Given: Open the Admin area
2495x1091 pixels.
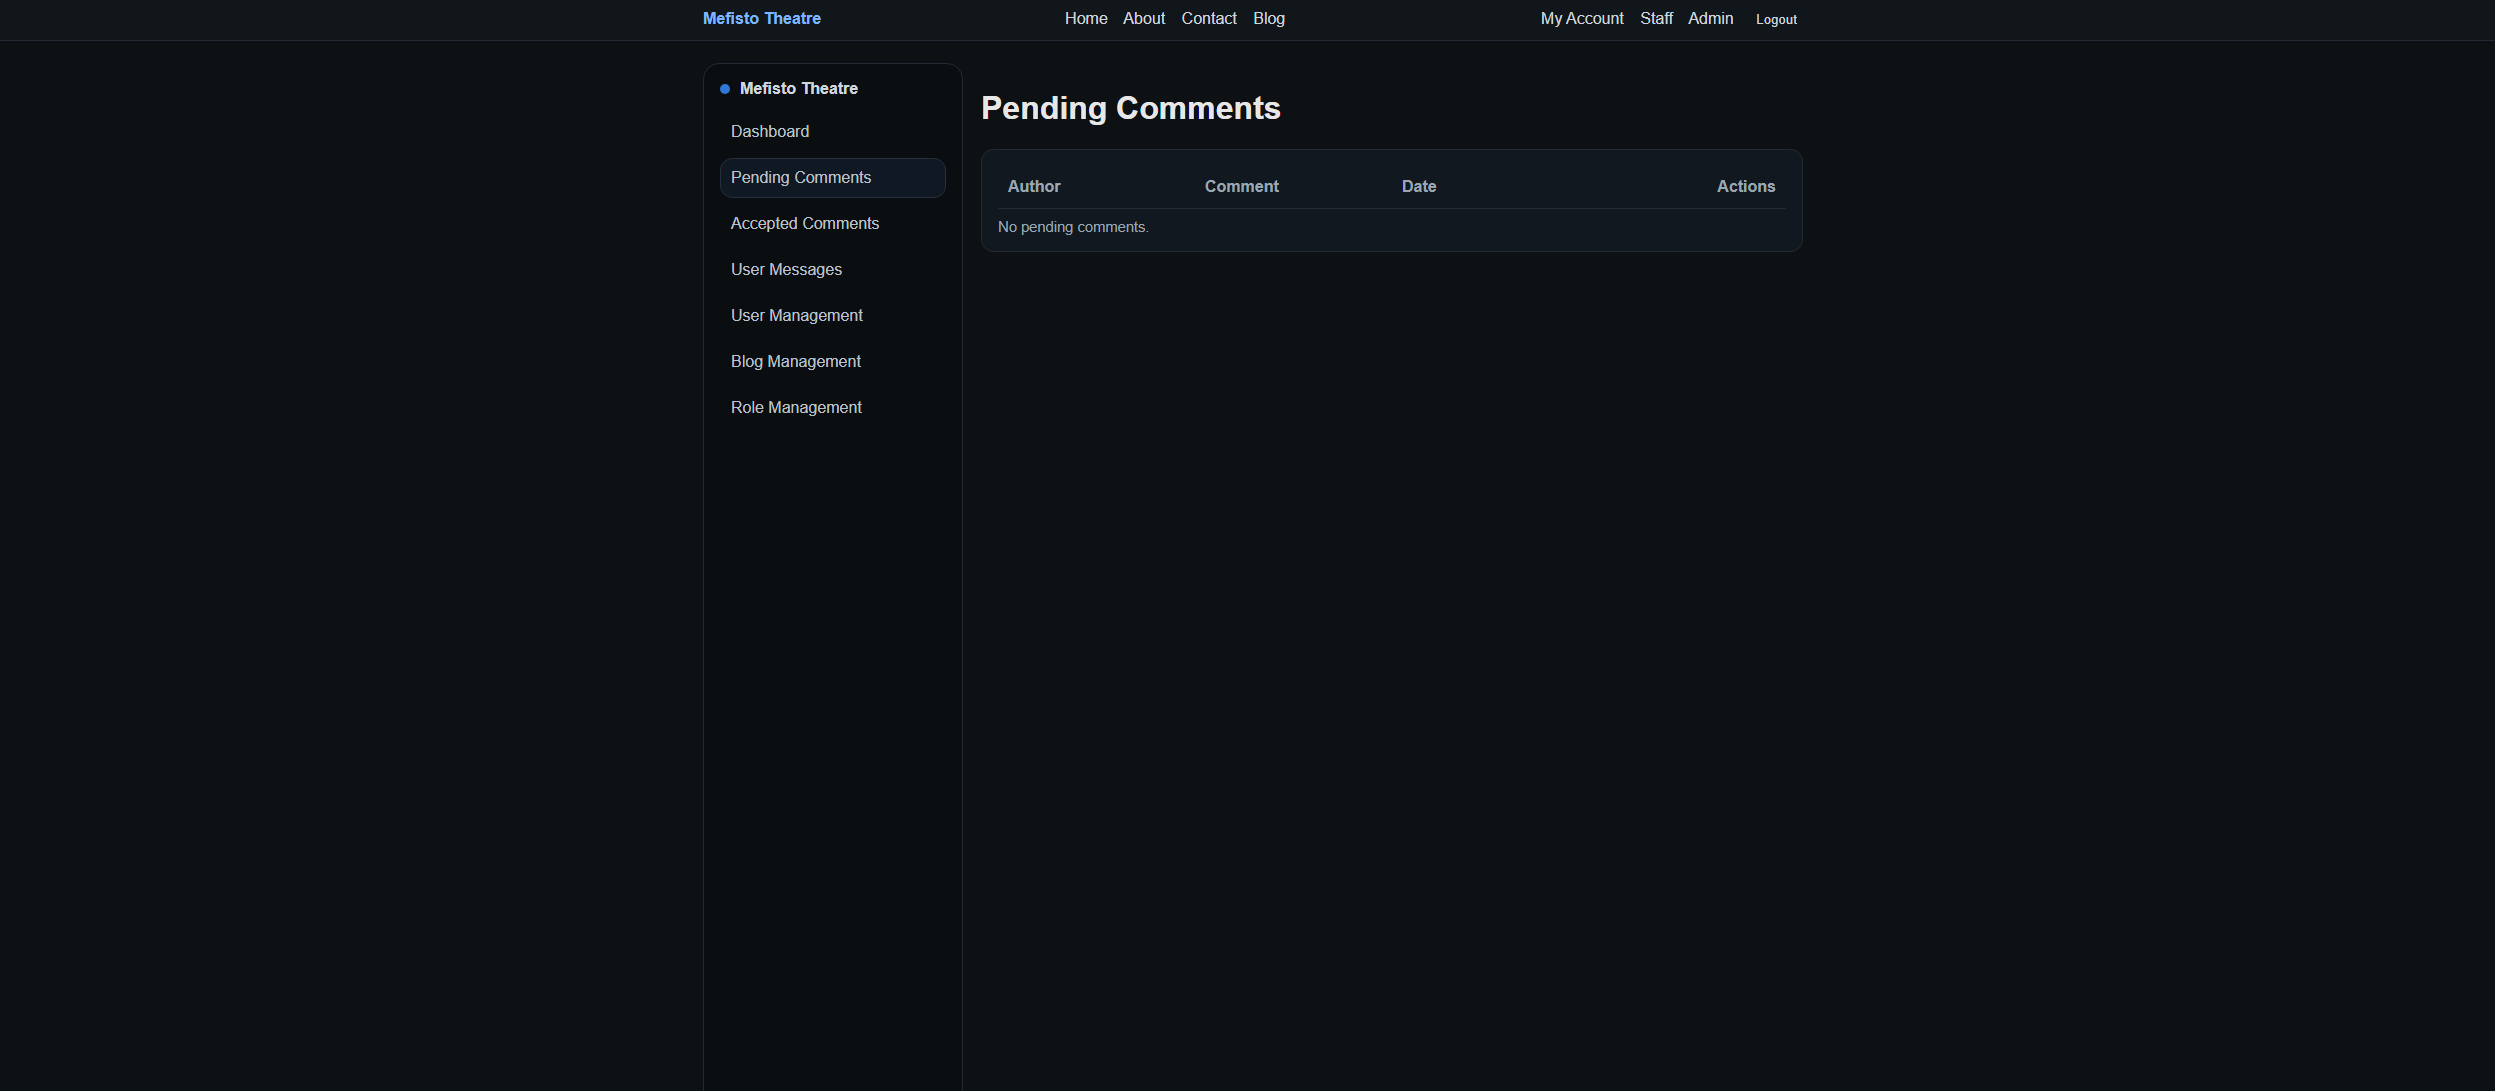Looking at the screenshot, I should click(1709, 18).
